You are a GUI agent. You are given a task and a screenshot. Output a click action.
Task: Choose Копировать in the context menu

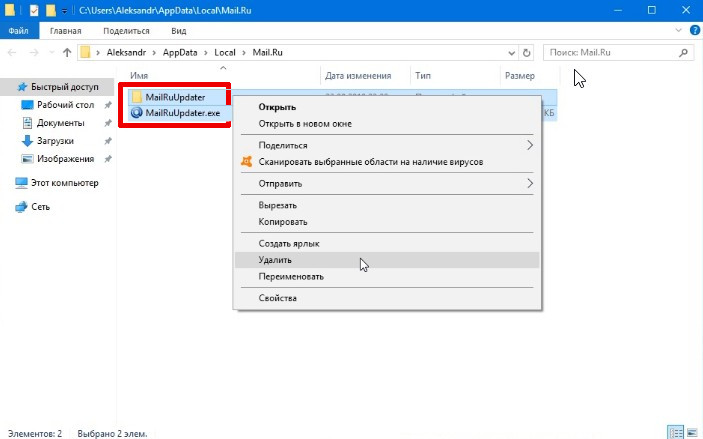coord(387,222)
